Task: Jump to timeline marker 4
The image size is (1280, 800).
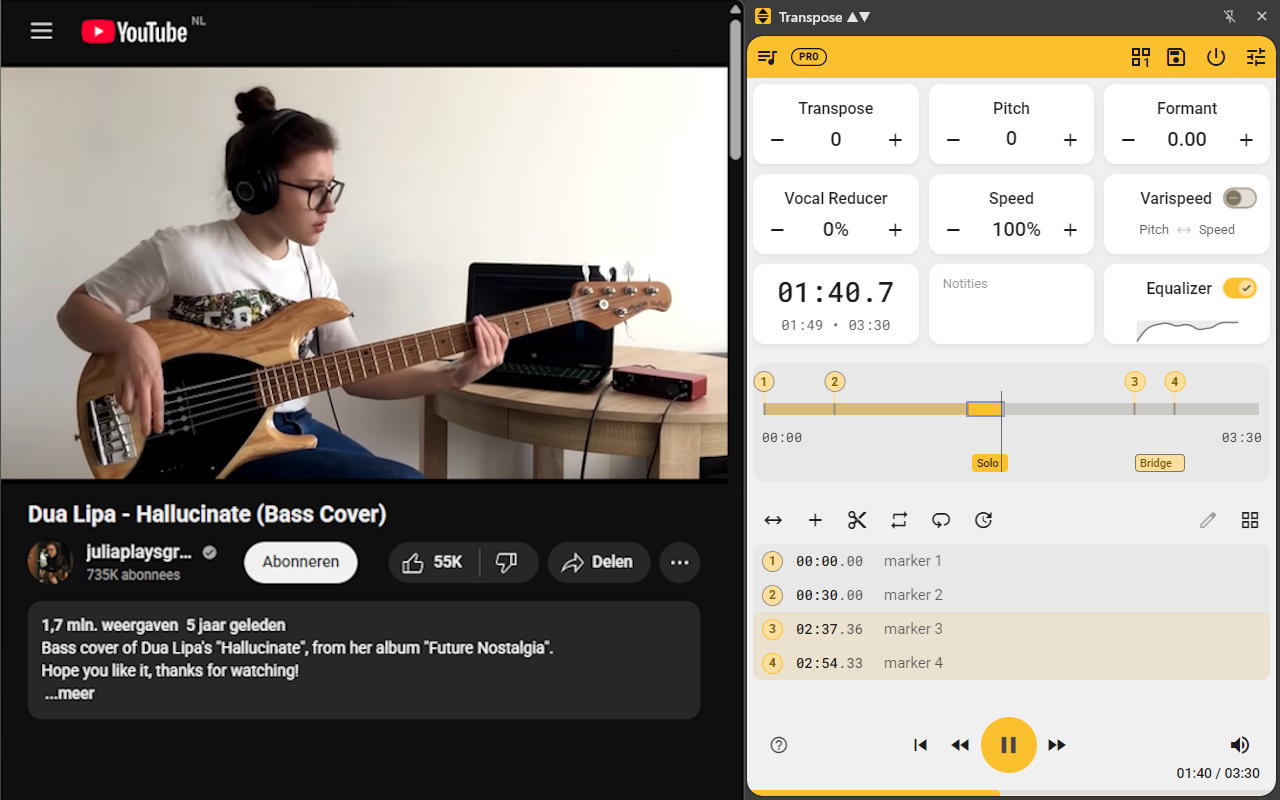Action: (1174, 381)
